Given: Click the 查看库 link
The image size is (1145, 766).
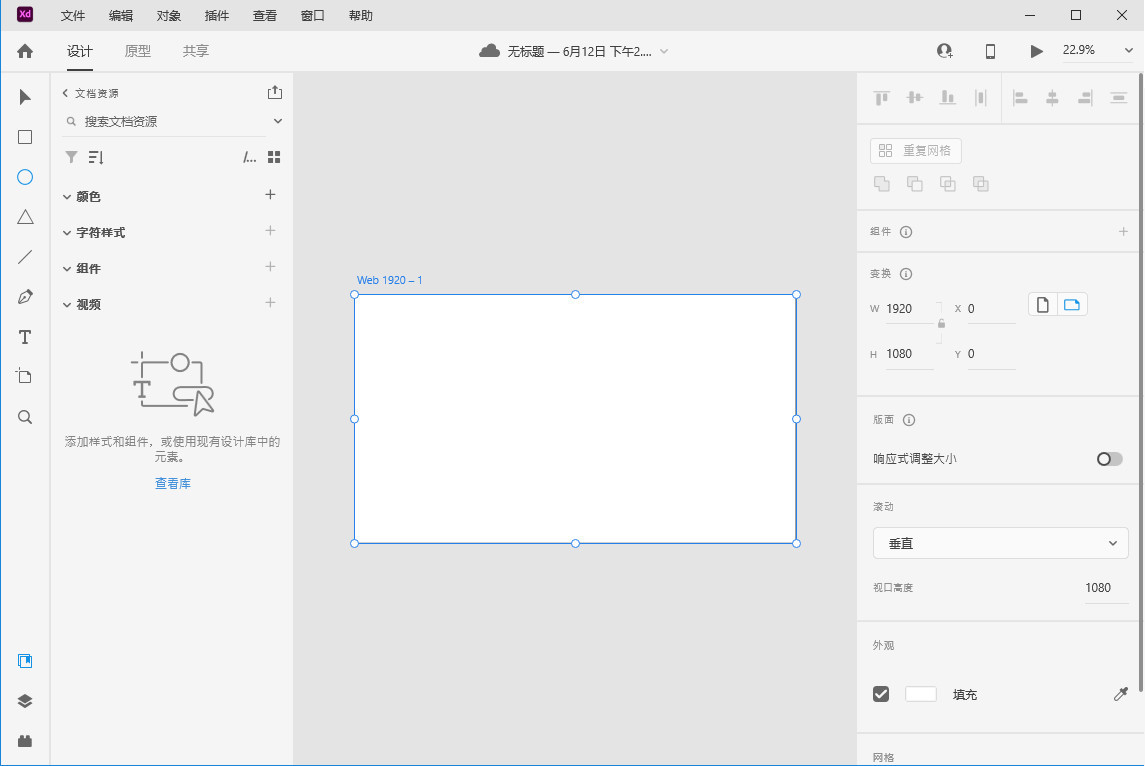Looking at the screenshot, I should (172, 484).
